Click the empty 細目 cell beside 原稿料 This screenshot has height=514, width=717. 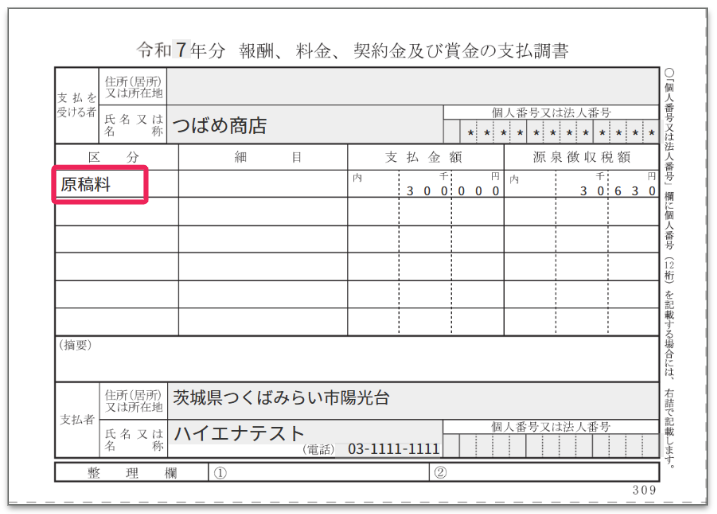tap(263, 184)
